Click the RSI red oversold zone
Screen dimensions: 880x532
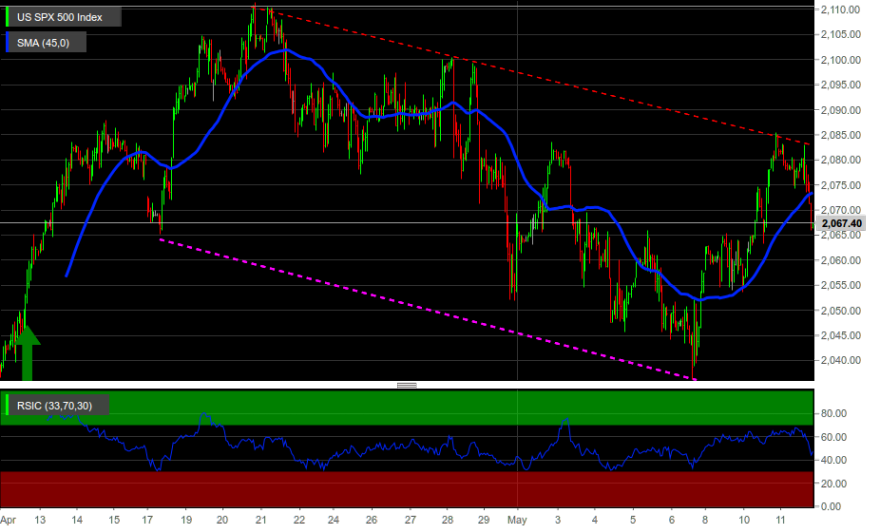pos(407,489)
